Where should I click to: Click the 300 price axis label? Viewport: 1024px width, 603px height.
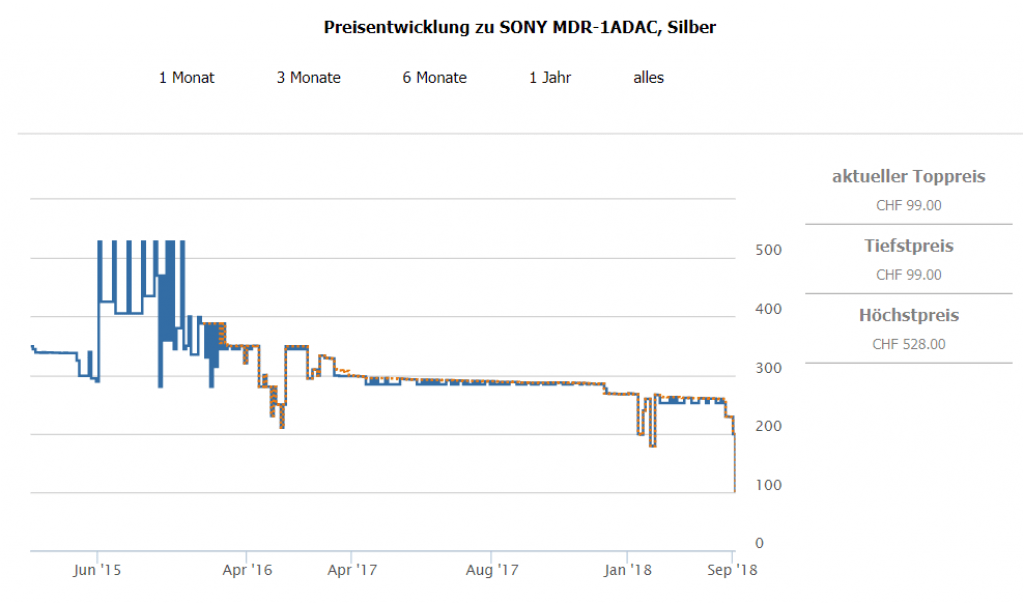tap(767, 367)
